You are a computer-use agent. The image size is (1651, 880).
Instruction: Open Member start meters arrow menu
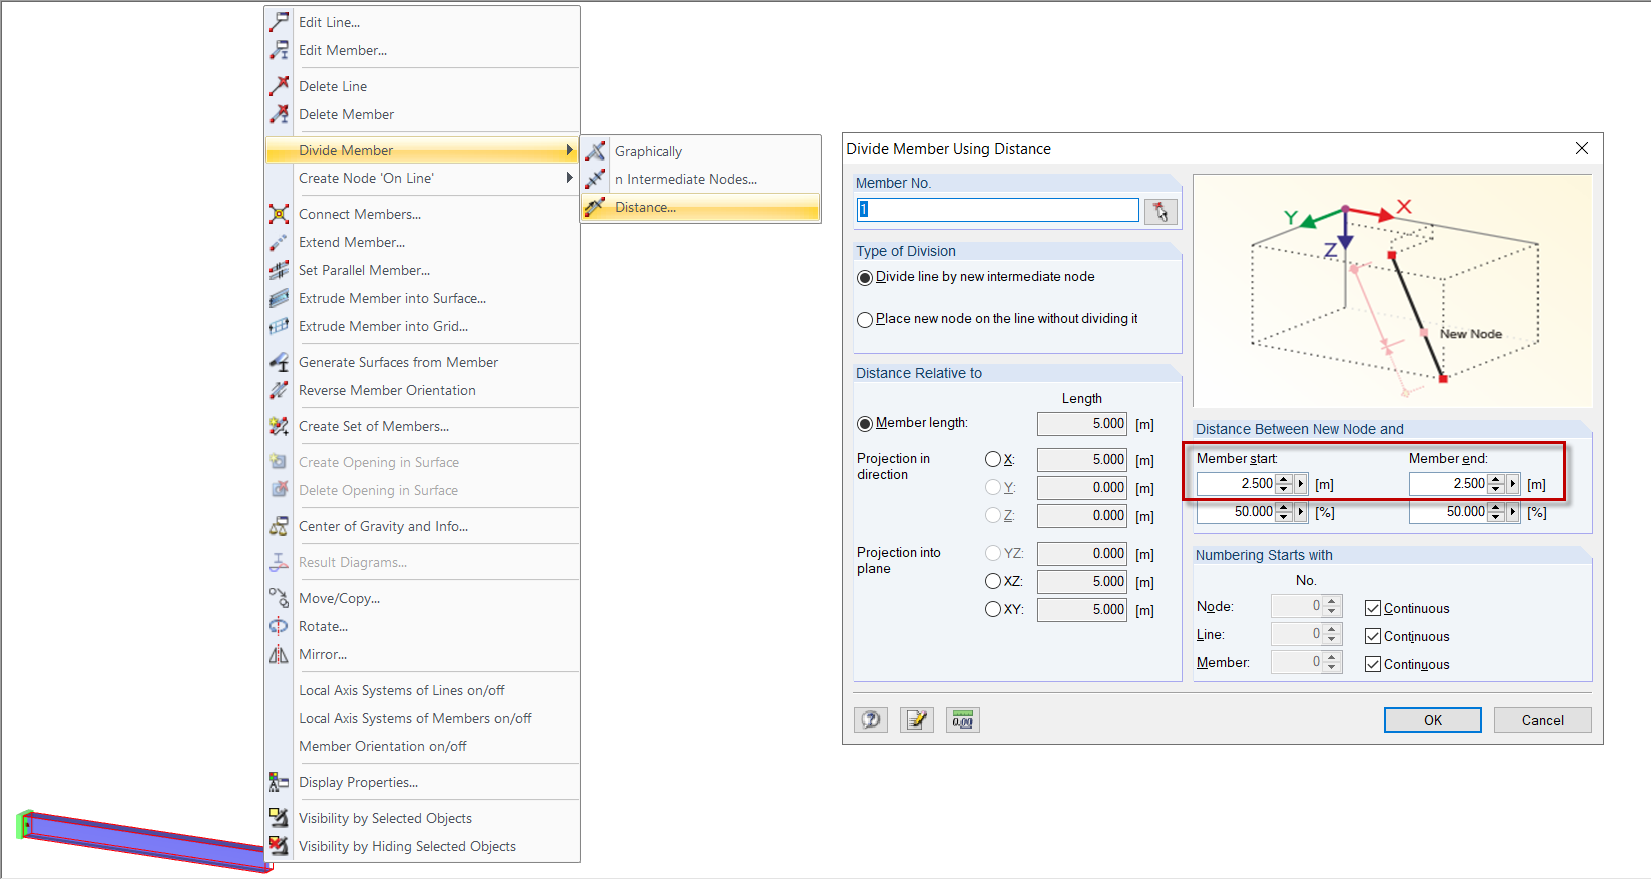(1301, 484)
